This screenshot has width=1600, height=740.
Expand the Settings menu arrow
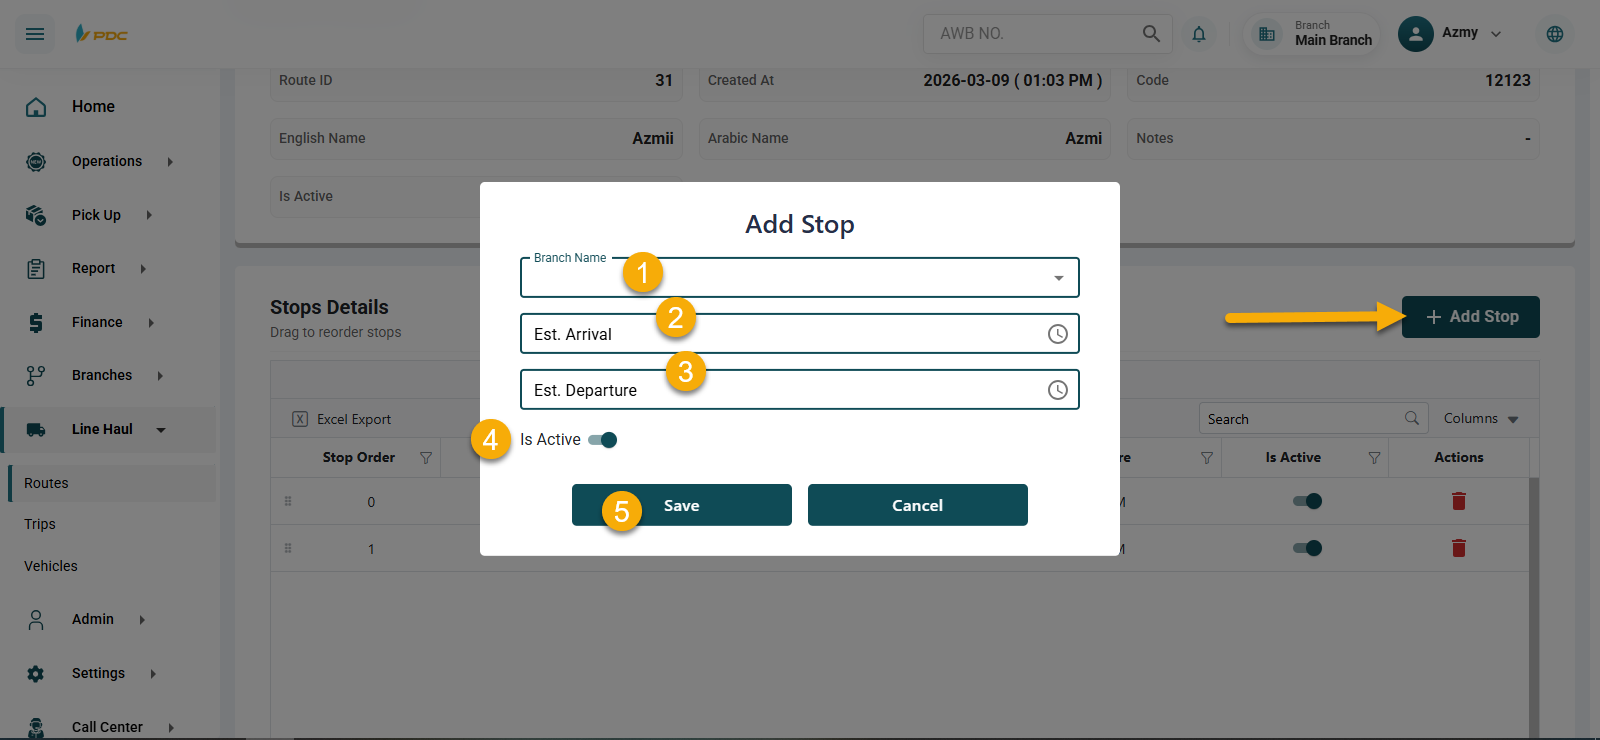153,674
